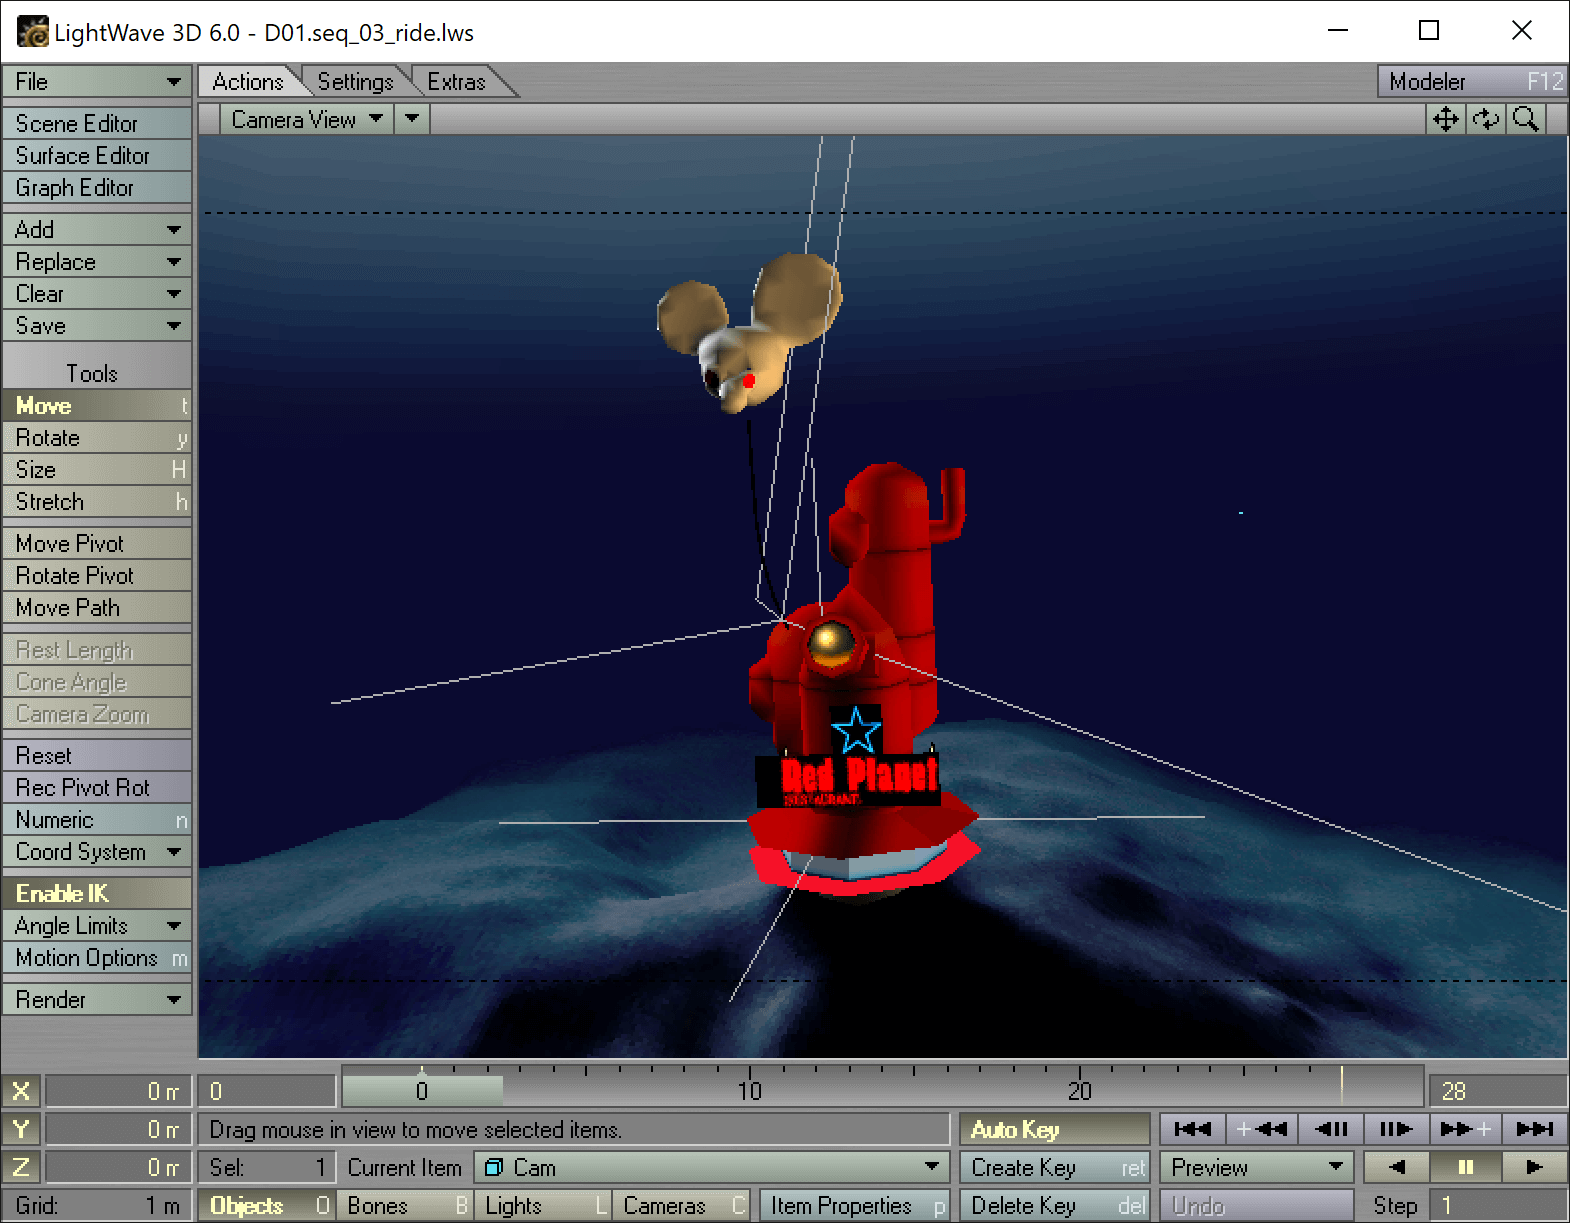Switch to the Extras tab
The width and height of the screenshot is (1570, 1223).
tap(456, 81)
